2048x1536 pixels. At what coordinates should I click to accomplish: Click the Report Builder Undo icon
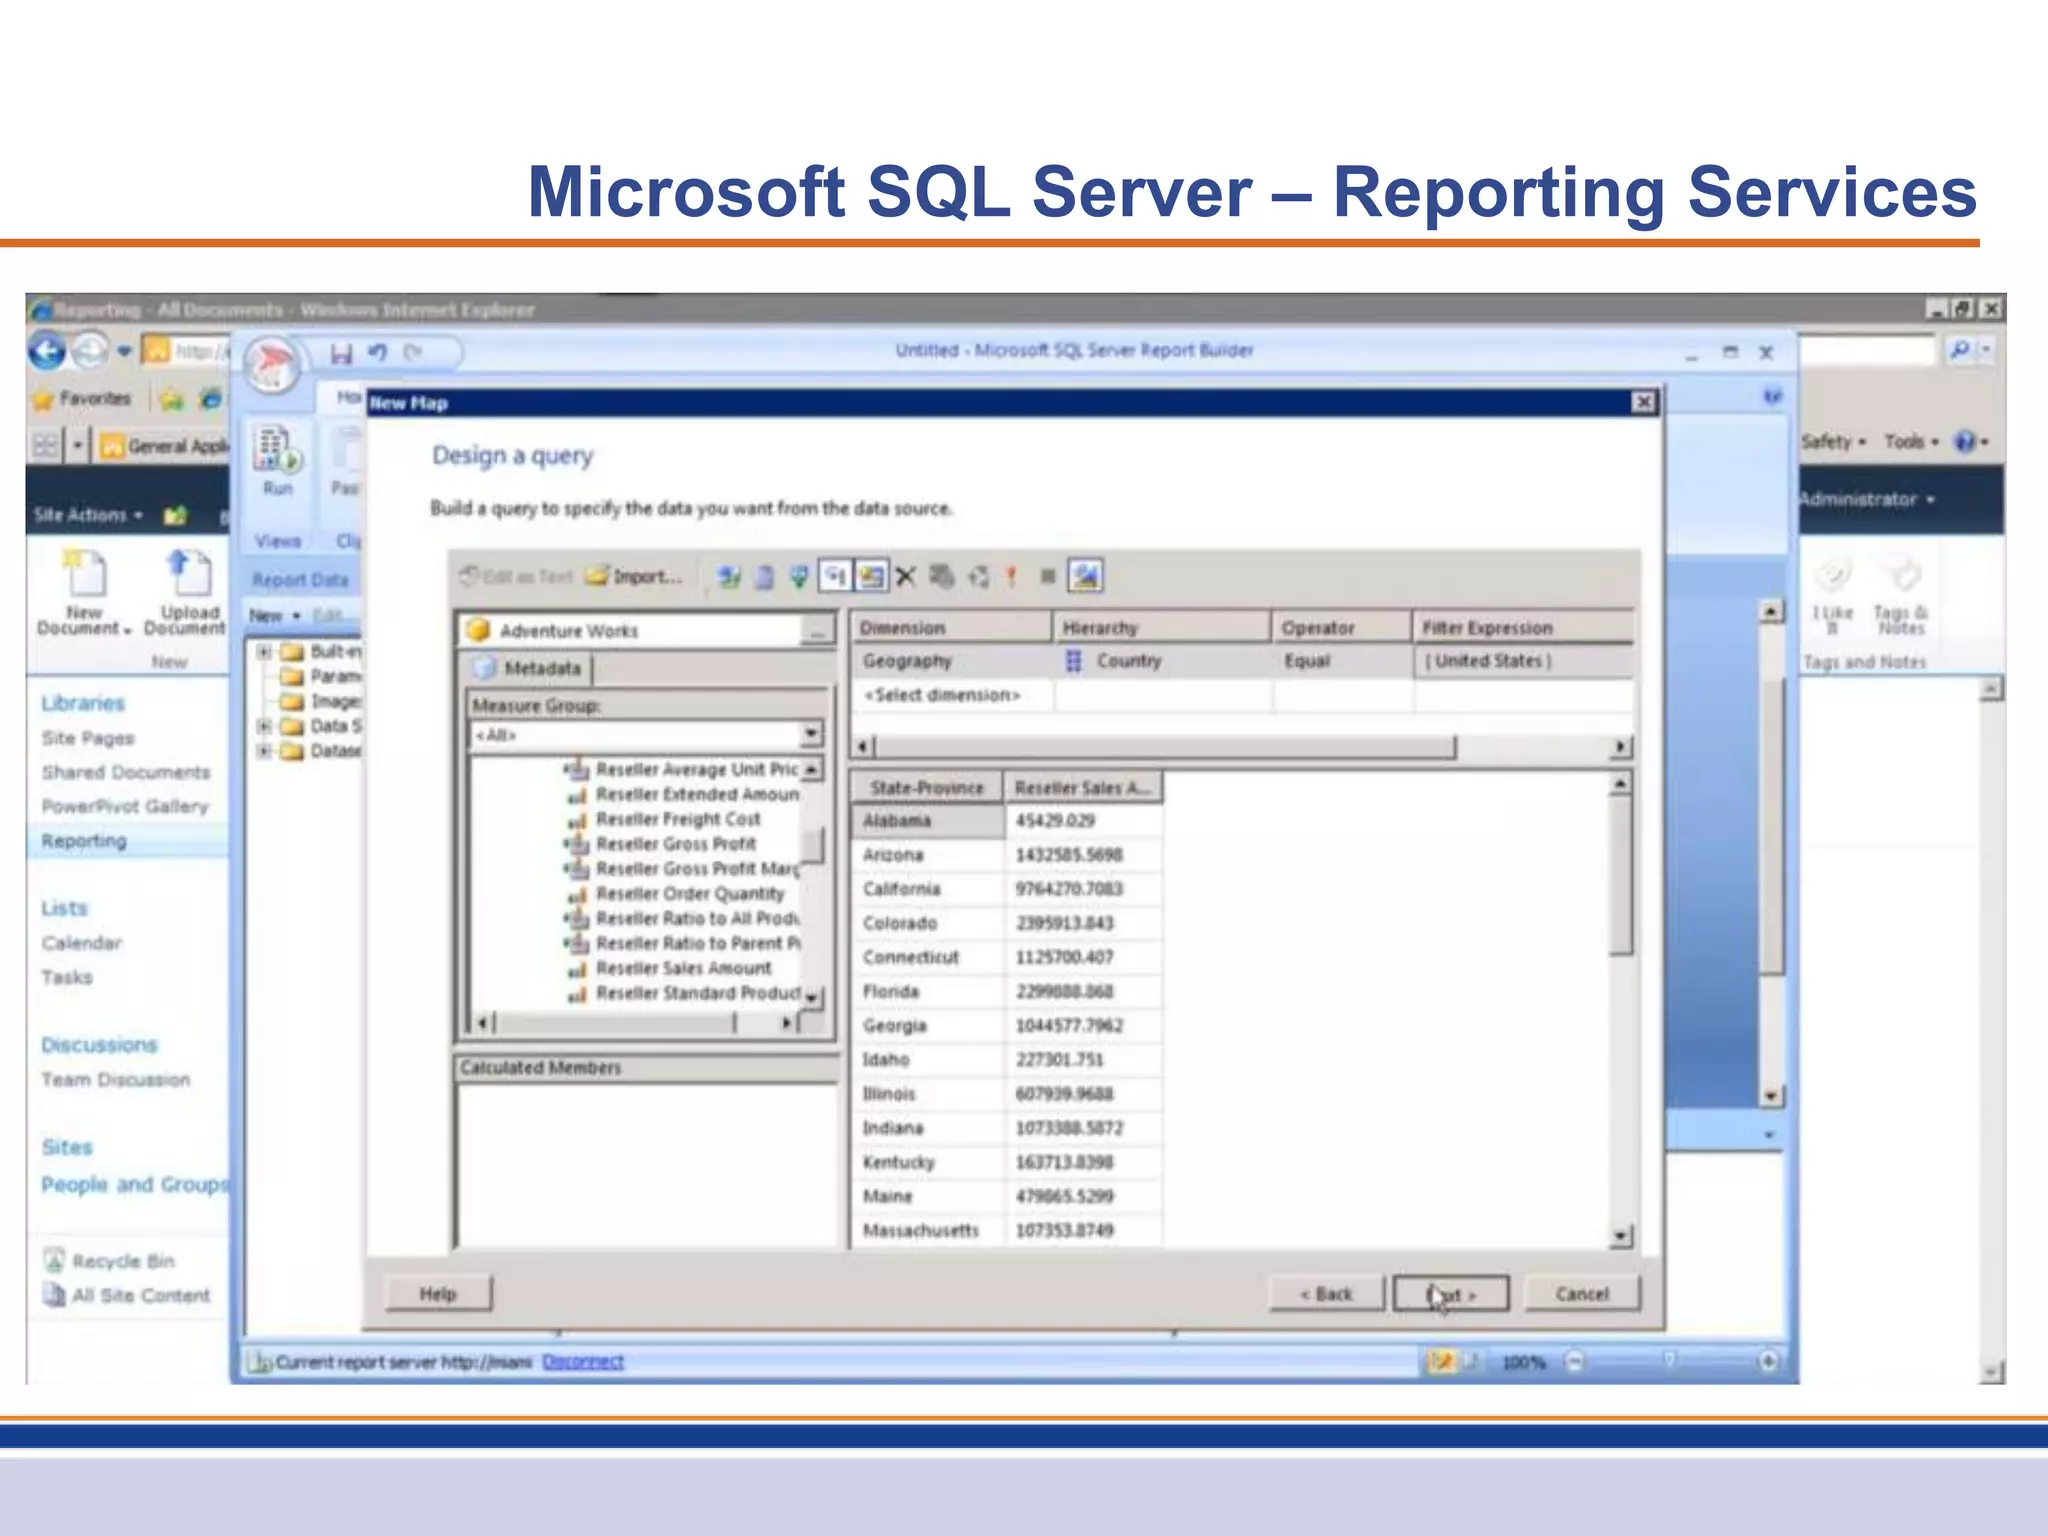point(377,352)
